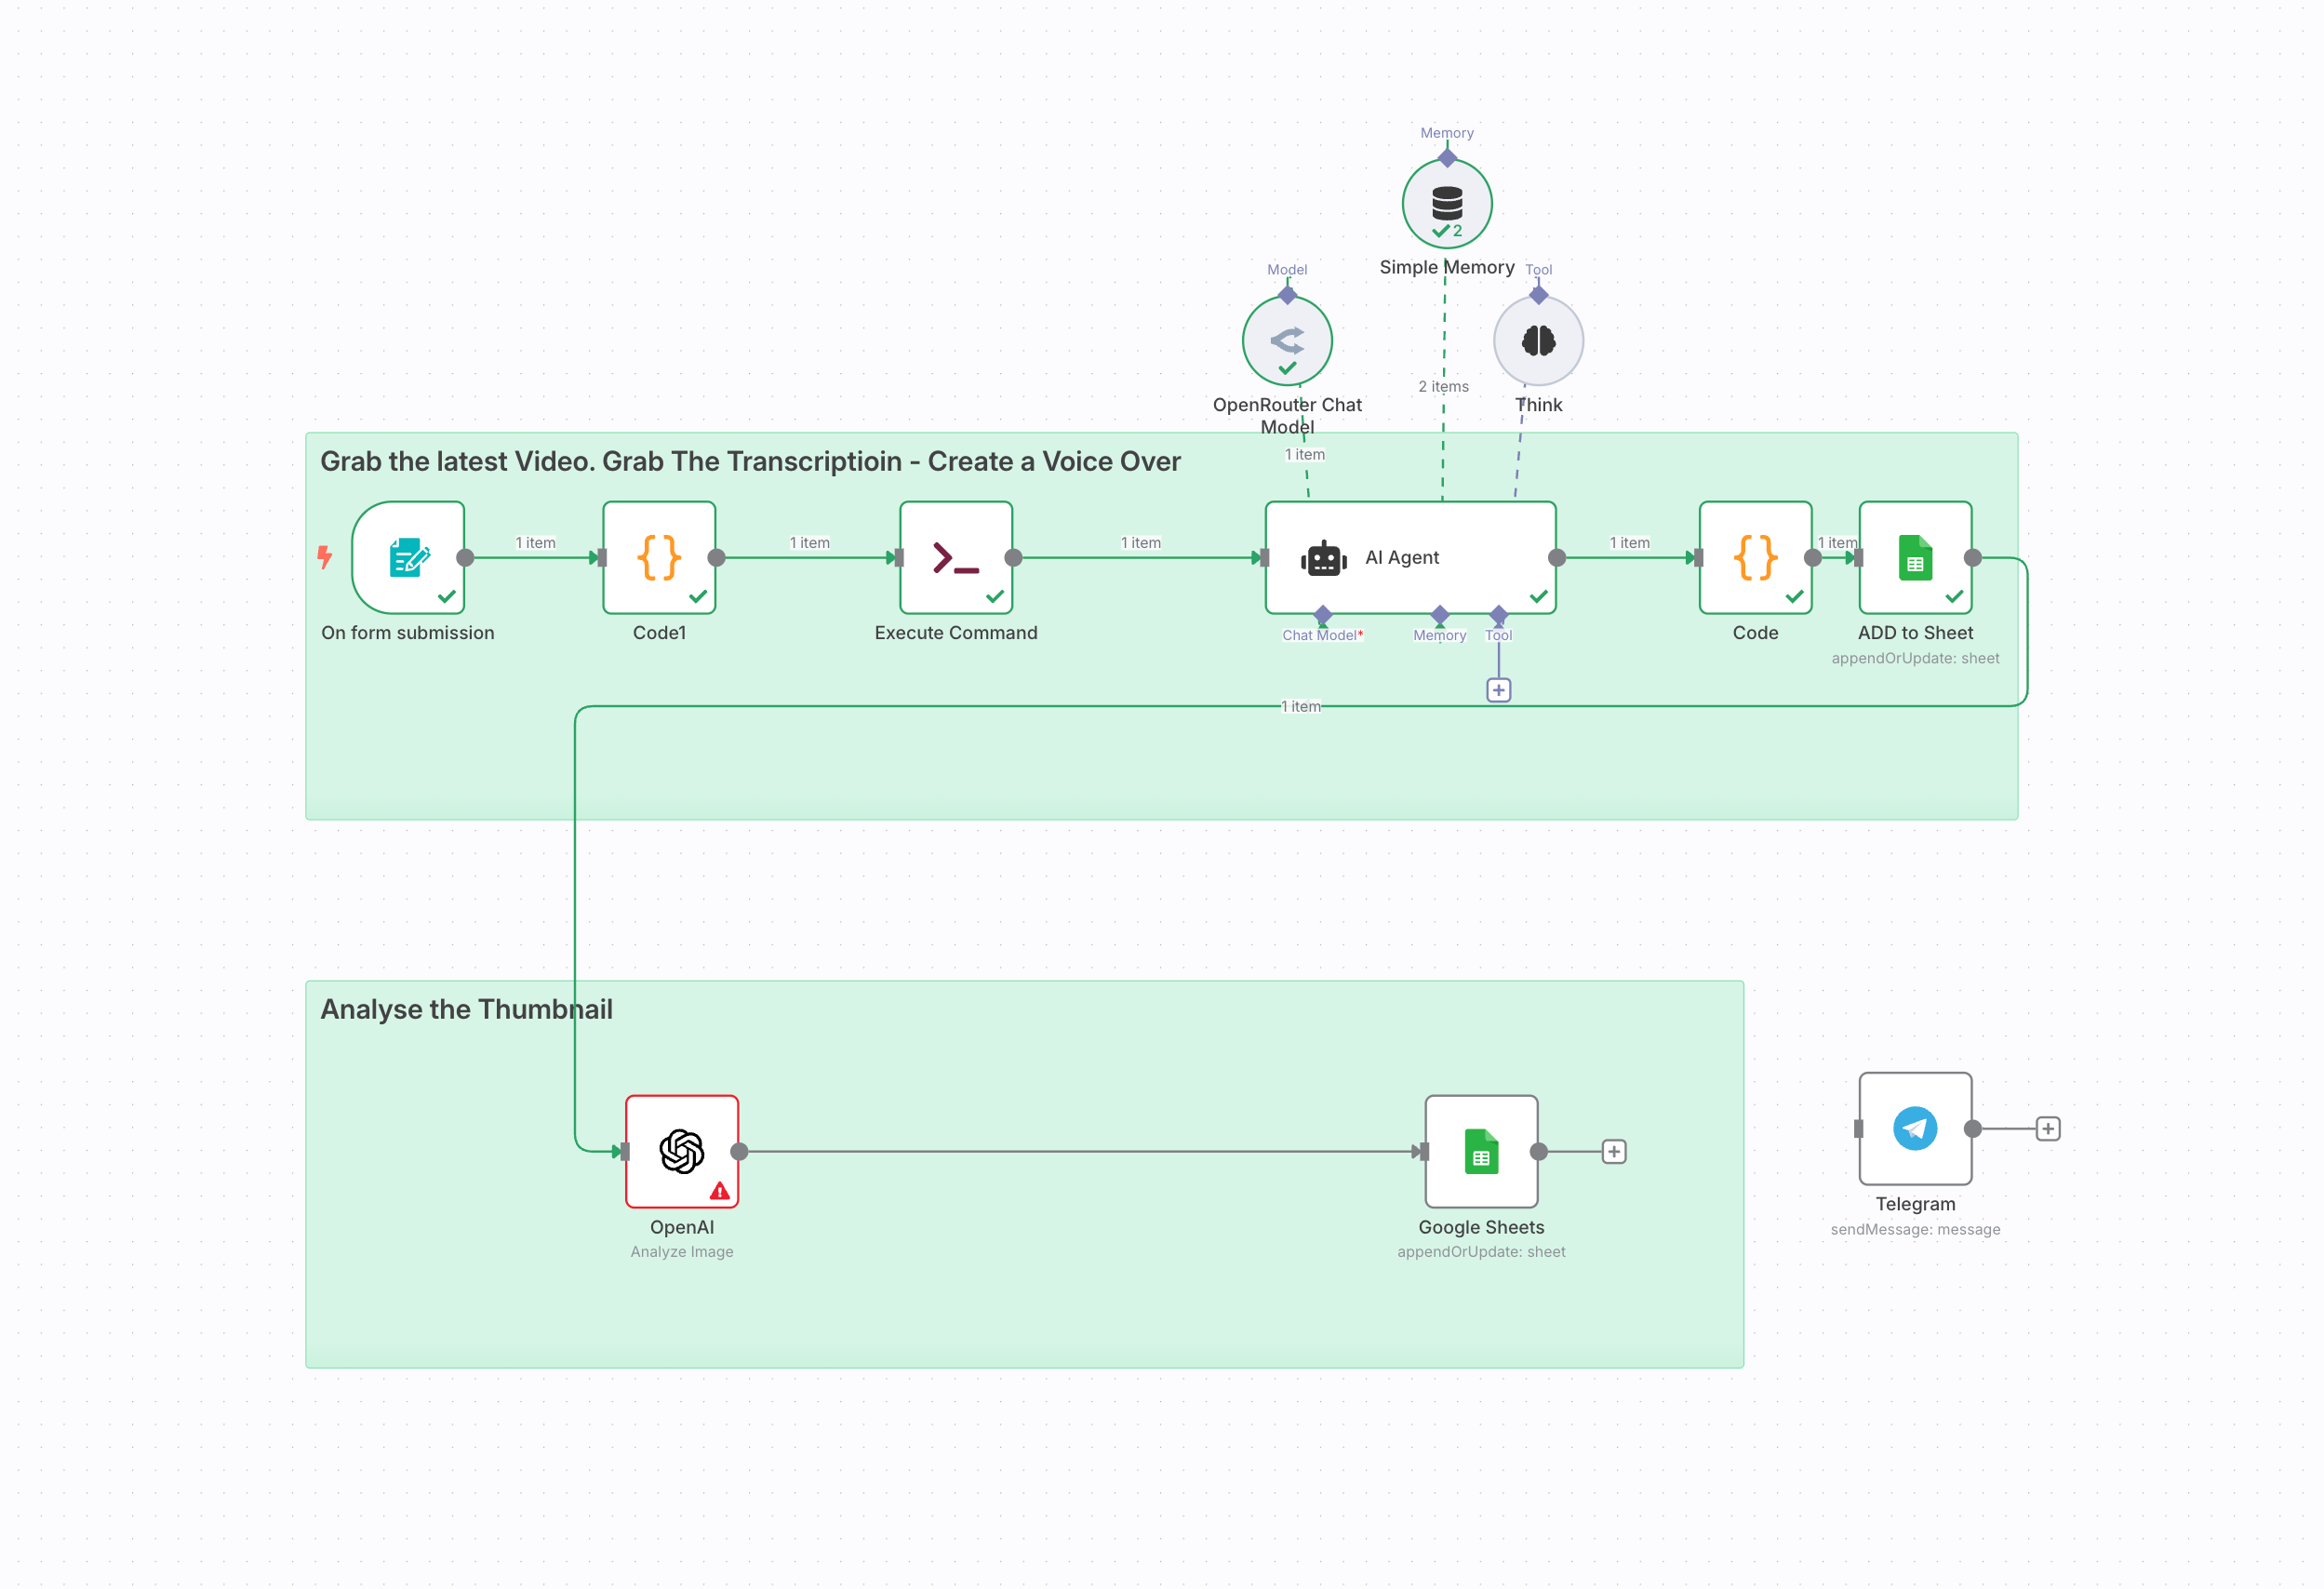Select the Execute Command terminal node

click(955, 557)
